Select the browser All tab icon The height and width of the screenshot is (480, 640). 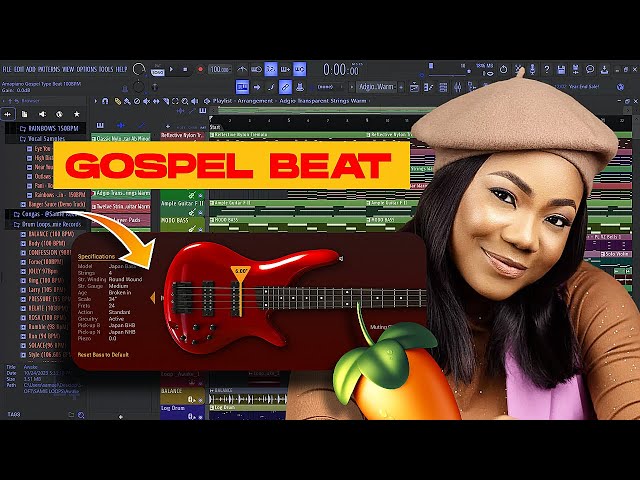tap(8, 114)
